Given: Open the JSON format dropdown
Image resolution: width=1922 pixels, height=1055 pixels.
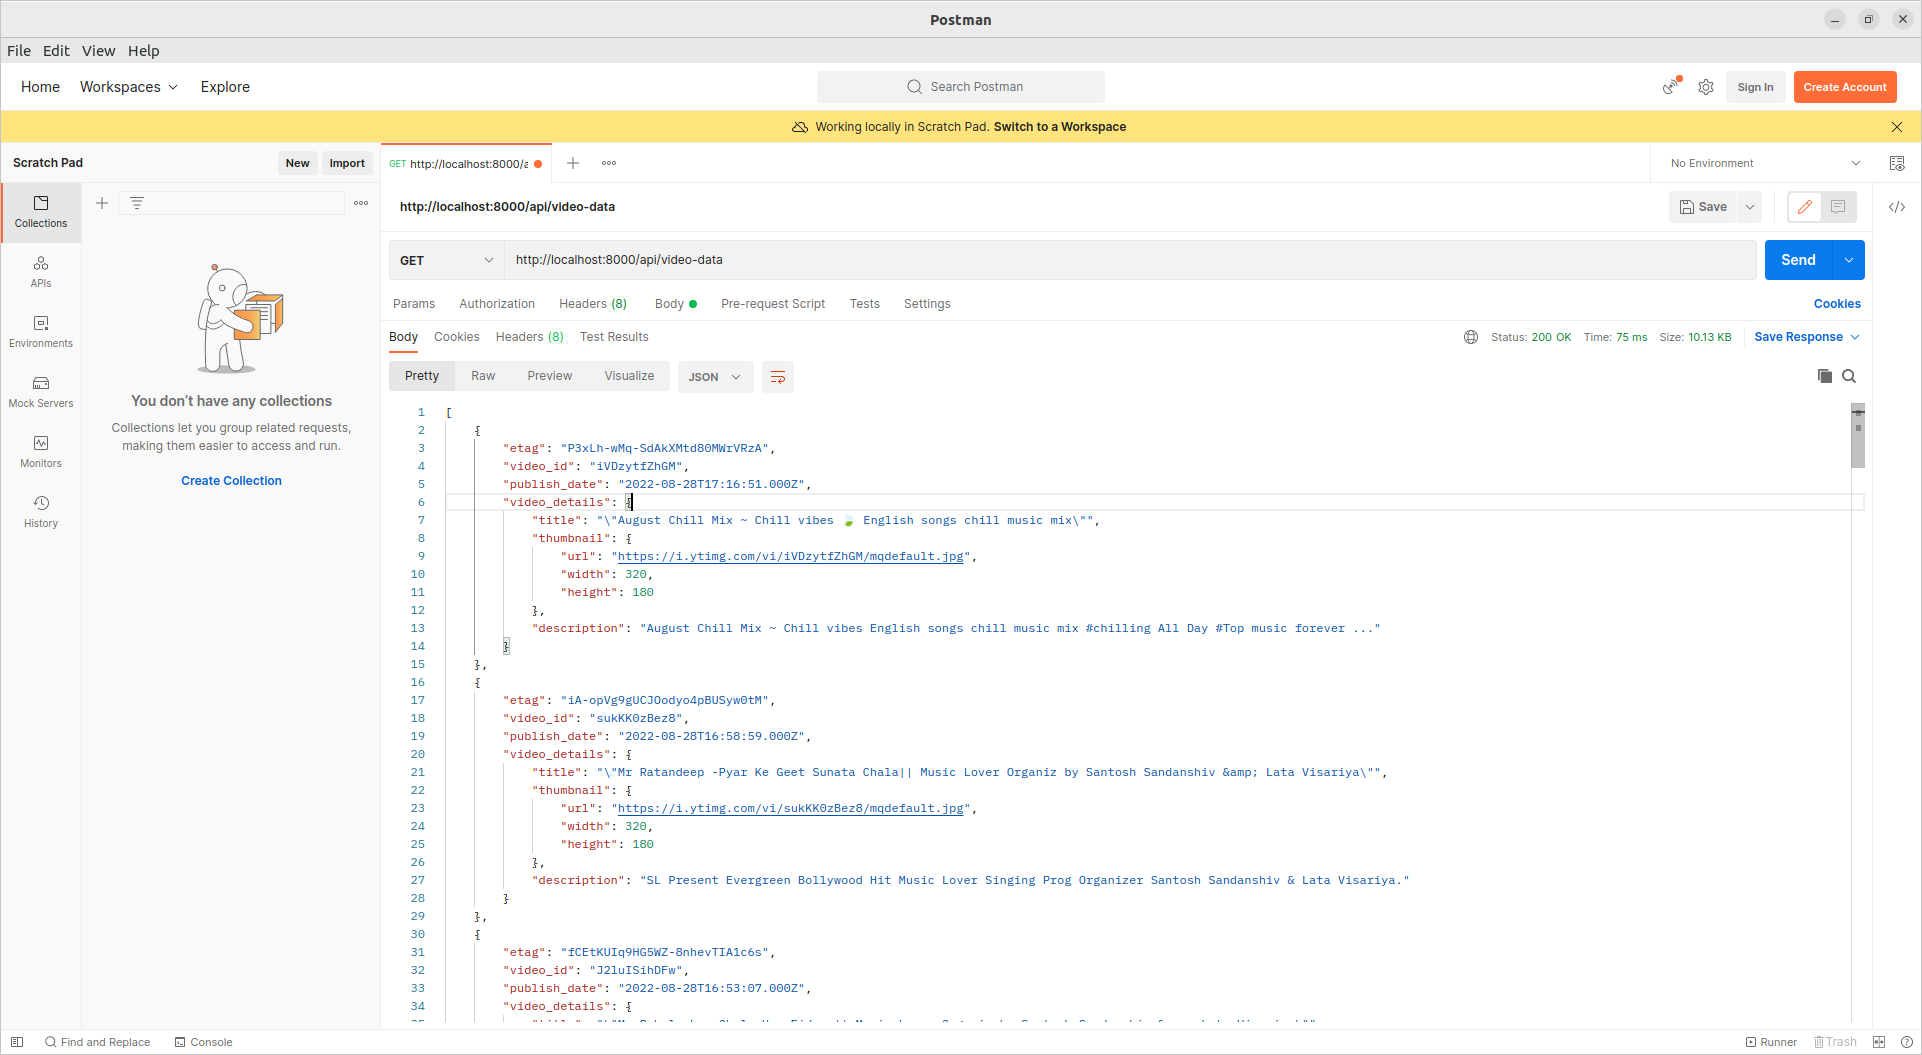Looking at the screenshot, I should coord(715,377).
